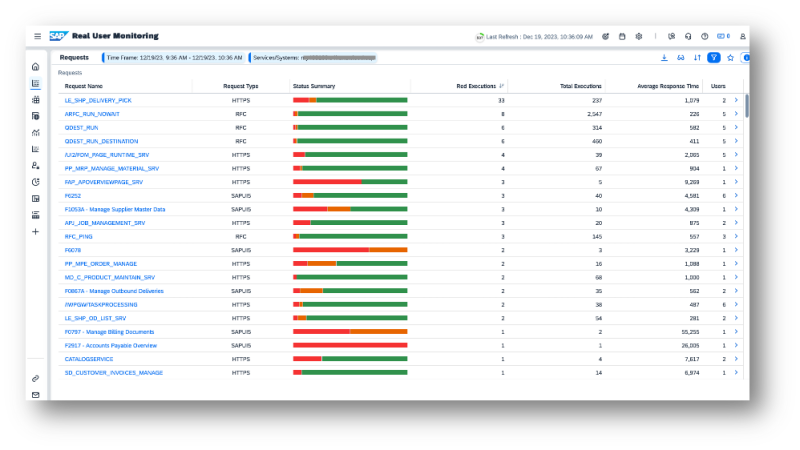The height and width of the screenshot is (450, 800).
Task: Toggle the Last Refresh auto-refresh indicator
Action: [480, 36]
